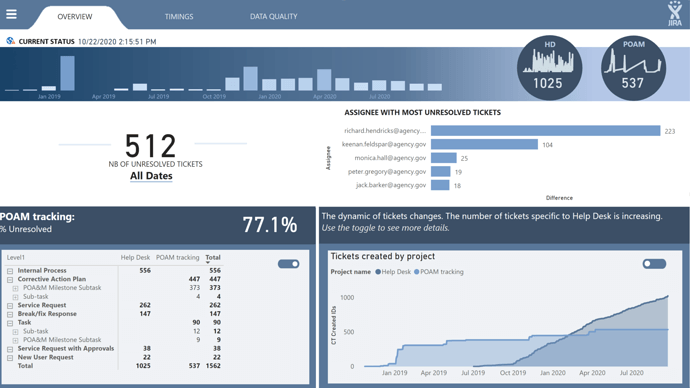Click the Level1 column header
Viewport: 690px width, 388px height.
[x=16, y=257]
